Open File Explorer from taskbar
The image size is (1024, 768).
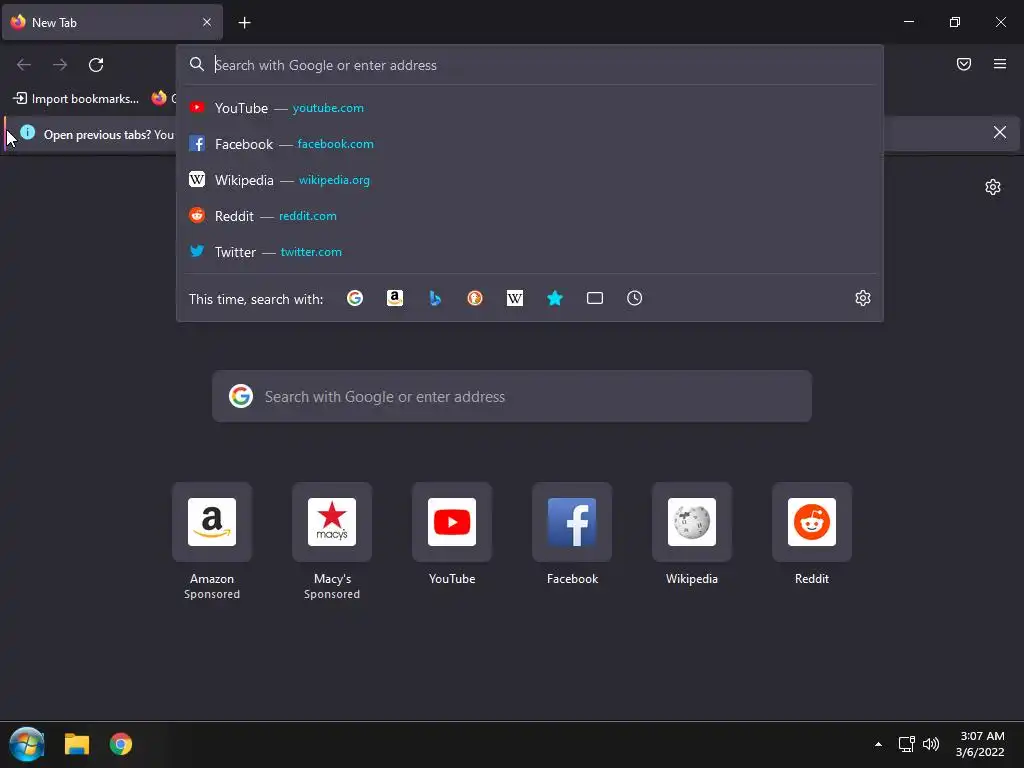[x=76, y=744]
